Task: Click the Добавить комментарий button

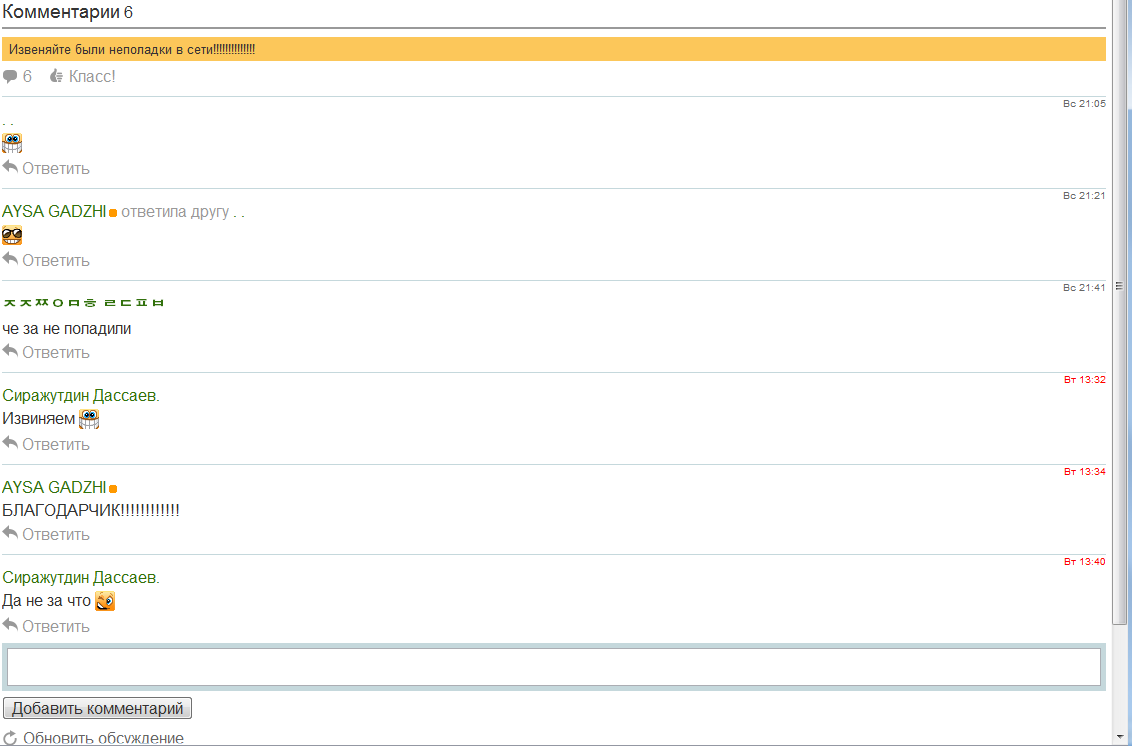Action: [97, 708]
